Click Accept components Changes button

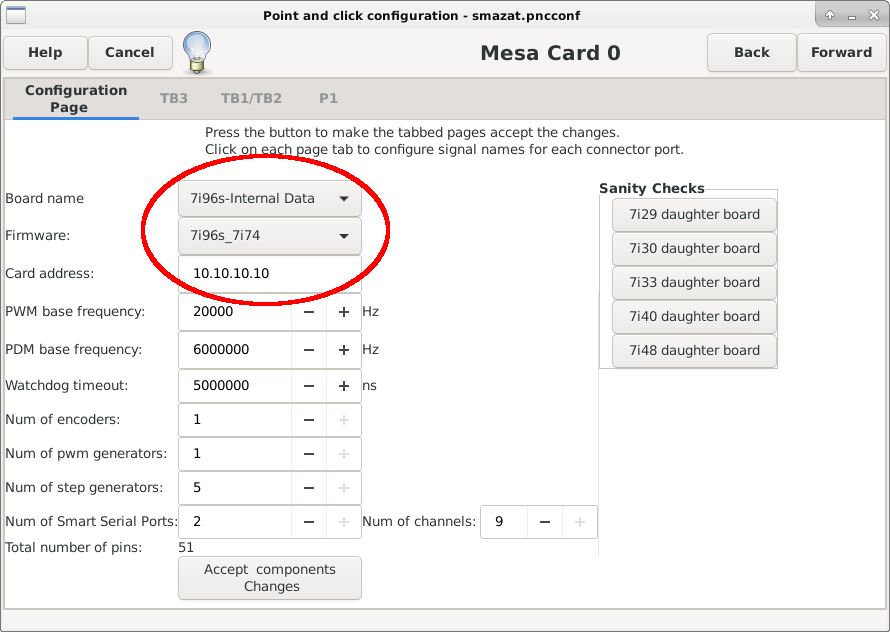(270, 578)
